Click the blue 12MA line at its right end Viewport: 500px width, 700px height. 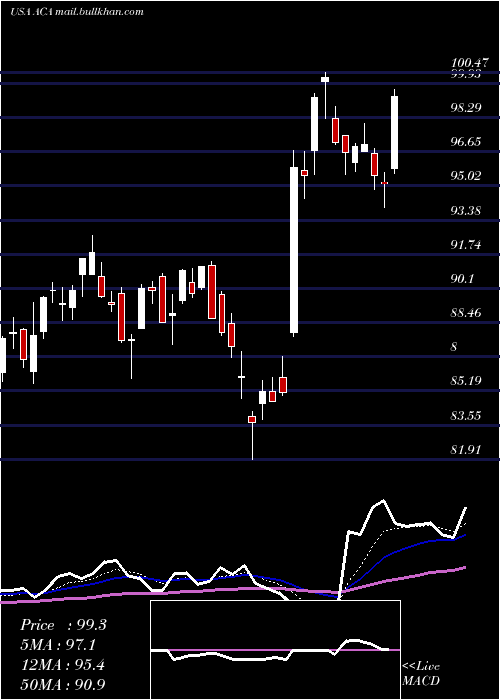tap(463, 535)
